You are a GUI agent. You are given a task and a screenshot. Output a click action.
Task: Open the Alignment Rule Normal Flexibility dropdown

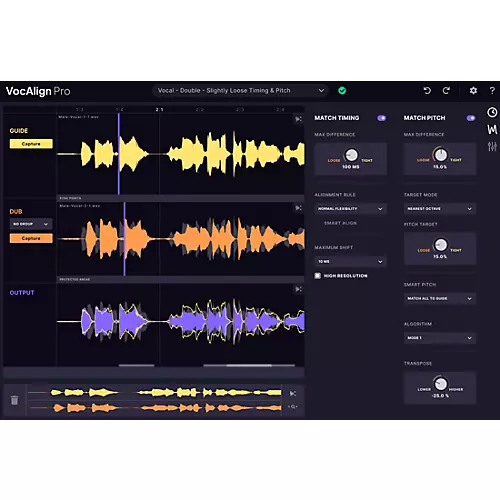(350, 209)
